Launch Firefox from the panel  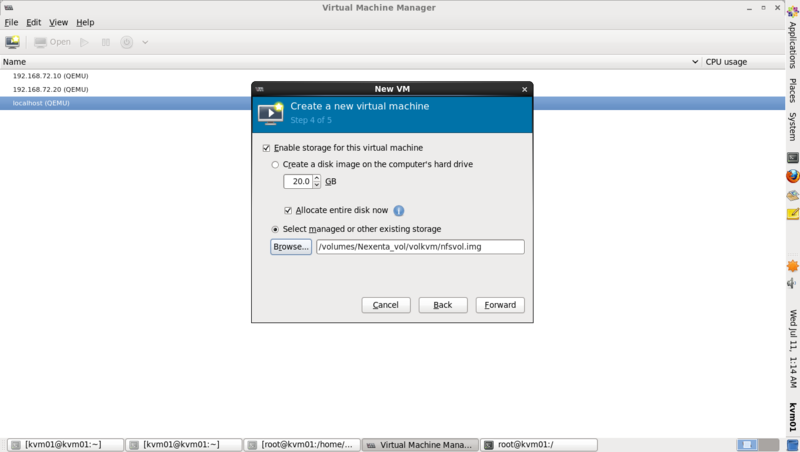[x=793, y=176]
